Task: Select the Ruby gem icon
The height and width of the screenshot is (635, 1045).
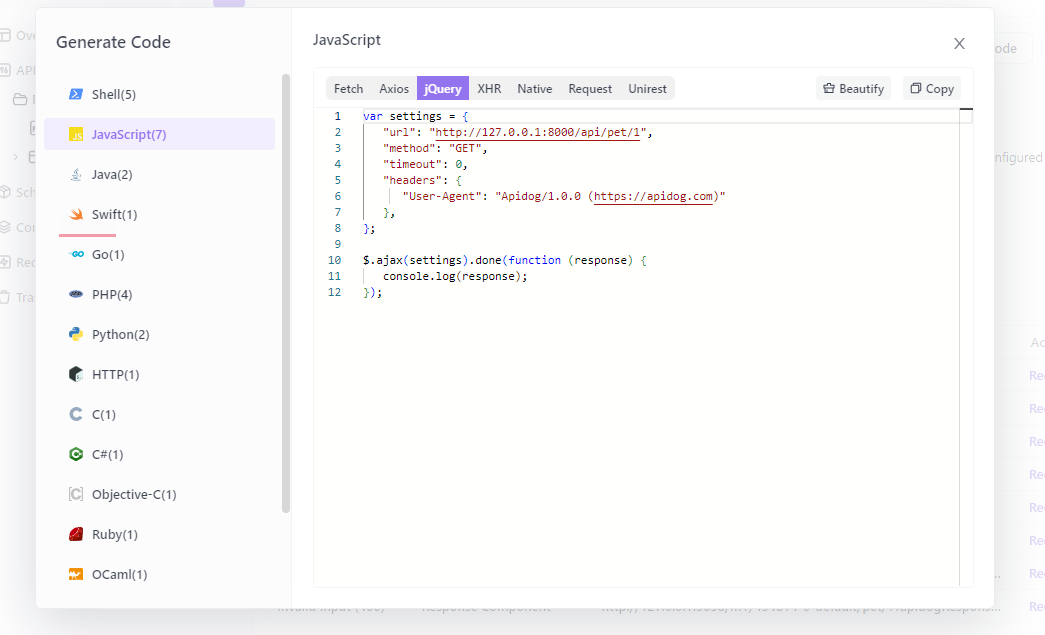Action: [x=76, y=534]
